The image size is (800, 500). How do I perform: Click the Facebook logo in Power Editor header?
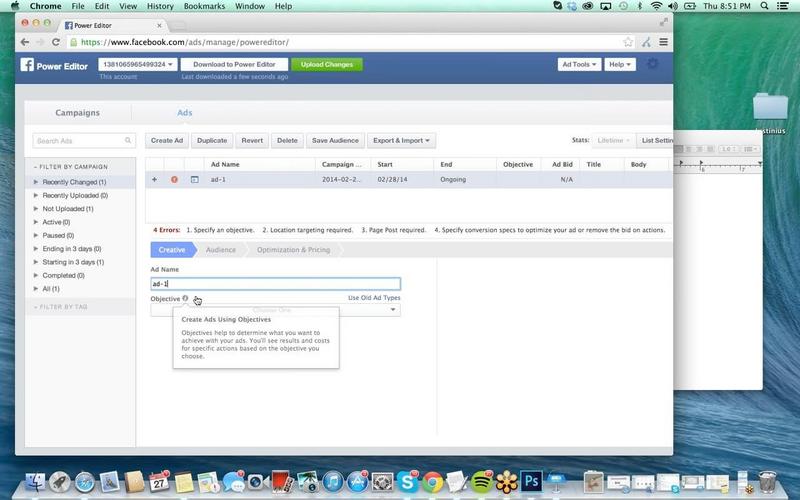tap(27, 65)
